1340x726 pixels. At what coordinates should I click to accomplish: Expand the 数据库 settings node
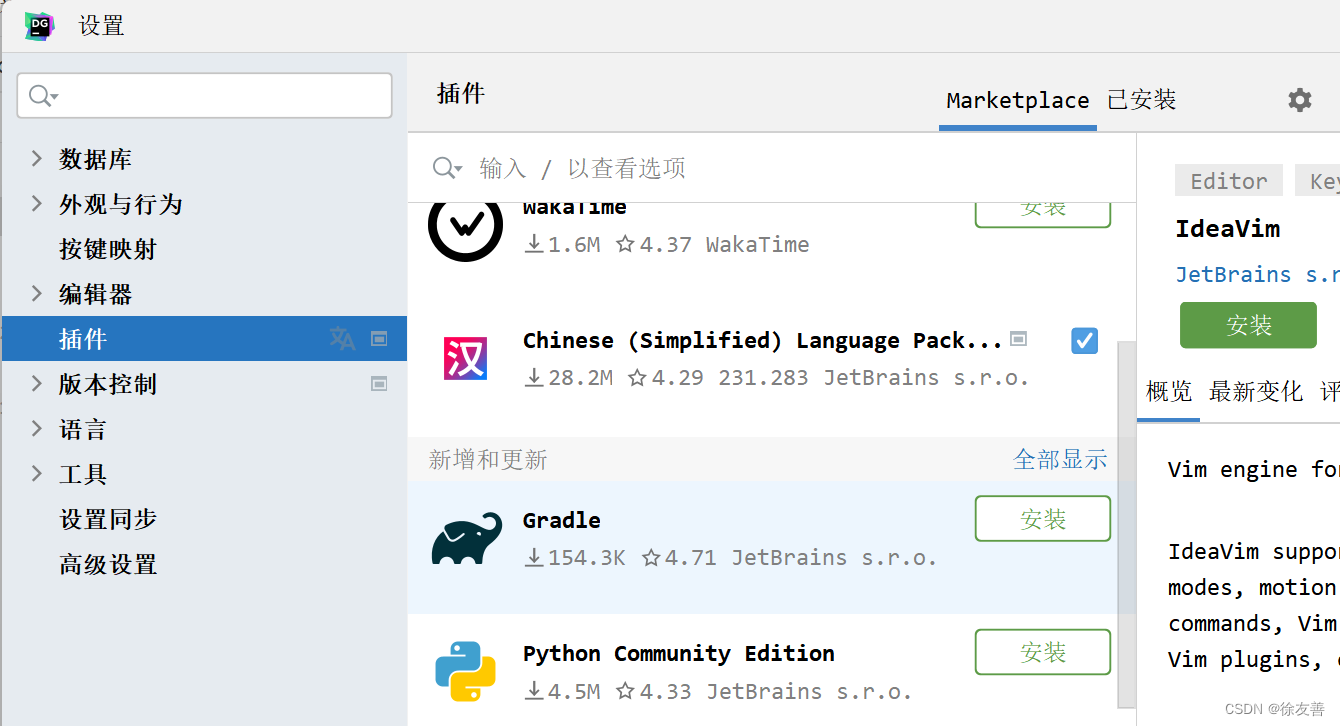click(x=37, y=158)
